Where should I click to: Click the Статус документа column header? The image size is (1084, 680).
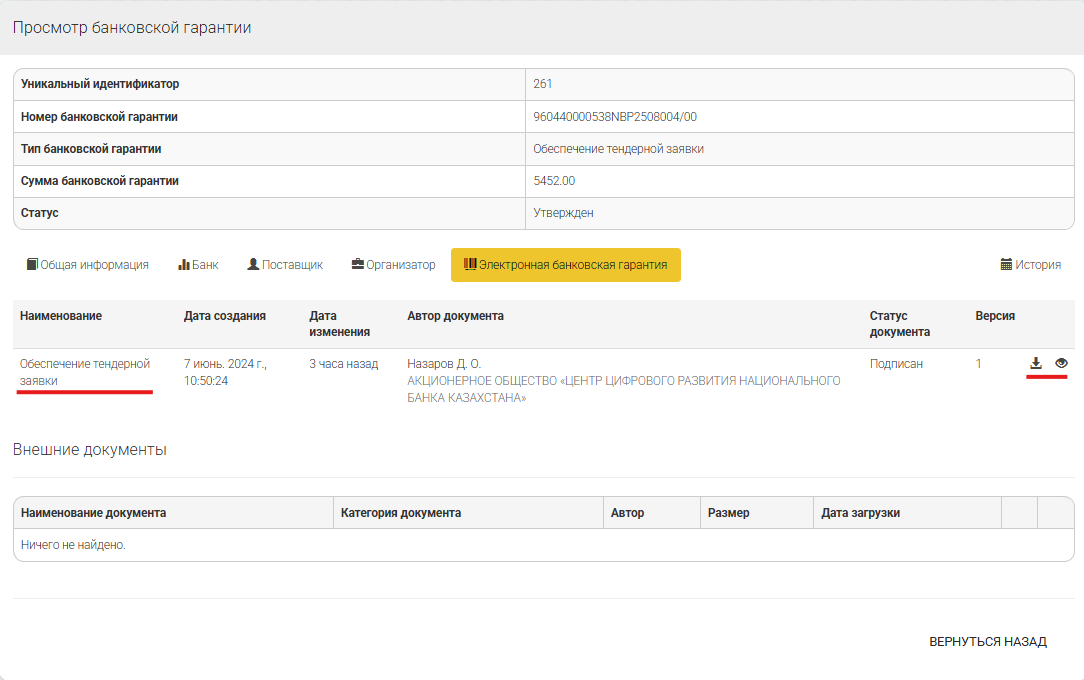(x=899, y=323)
